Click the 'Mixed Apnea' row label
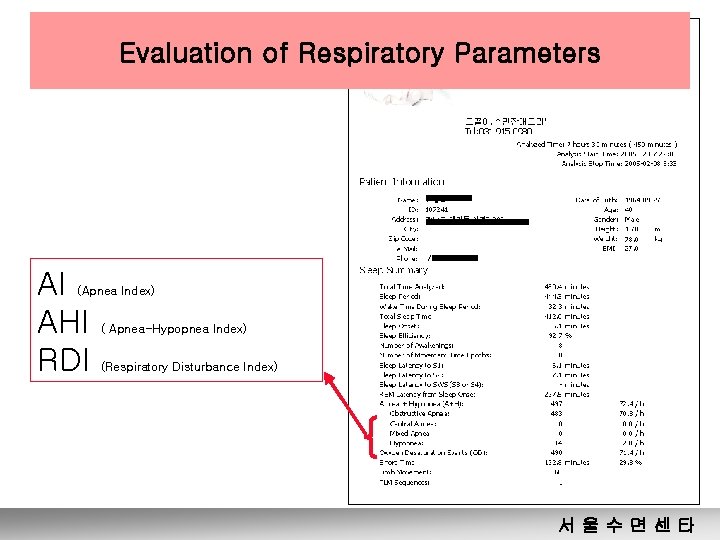Image resolution: width=720 pixels, height=540 pixels. pos(409,433)
